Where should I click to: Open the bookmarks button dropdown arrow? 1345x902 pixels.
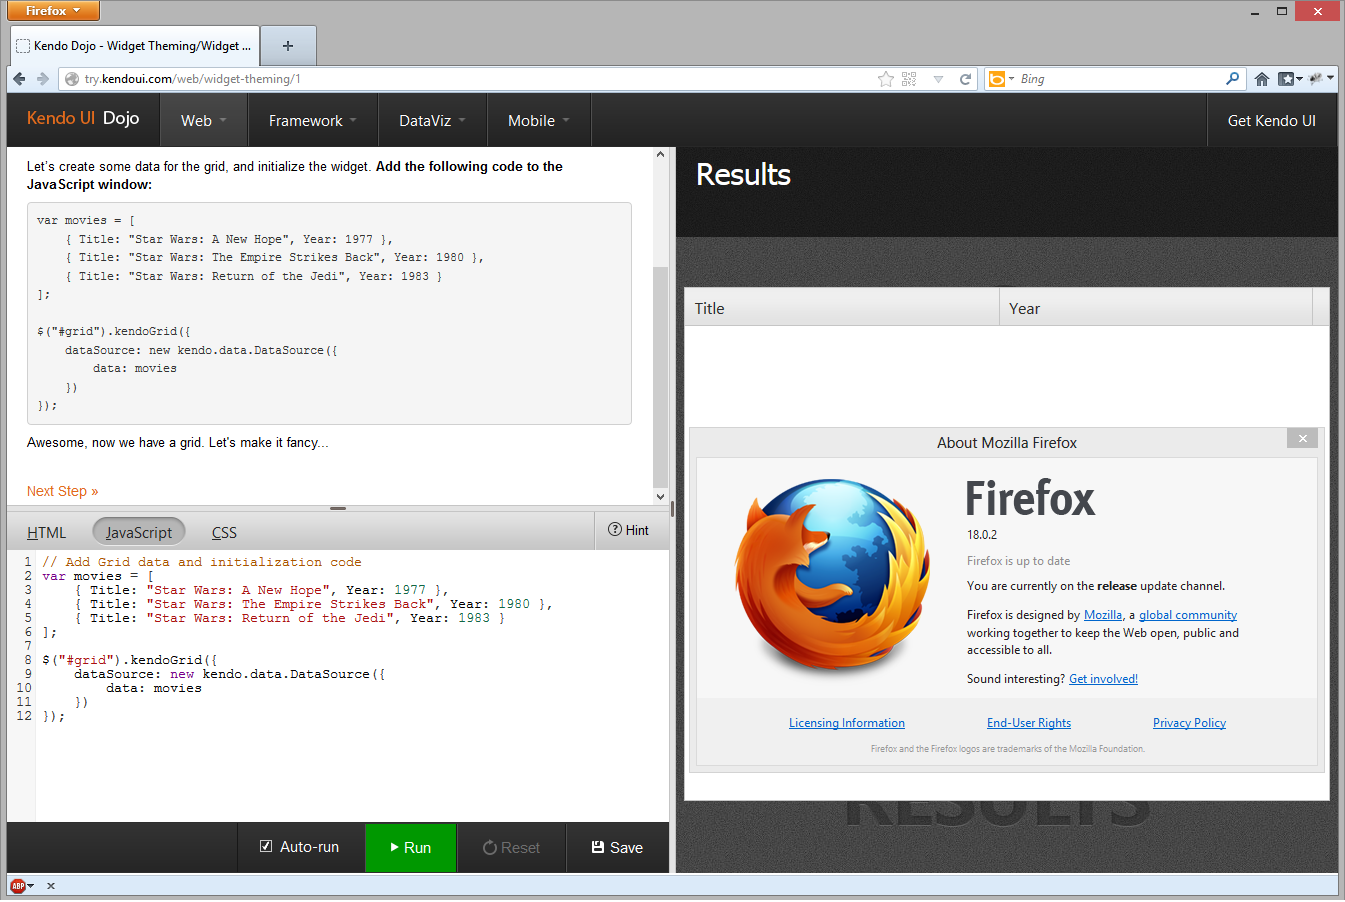[x=1299, y=79]
